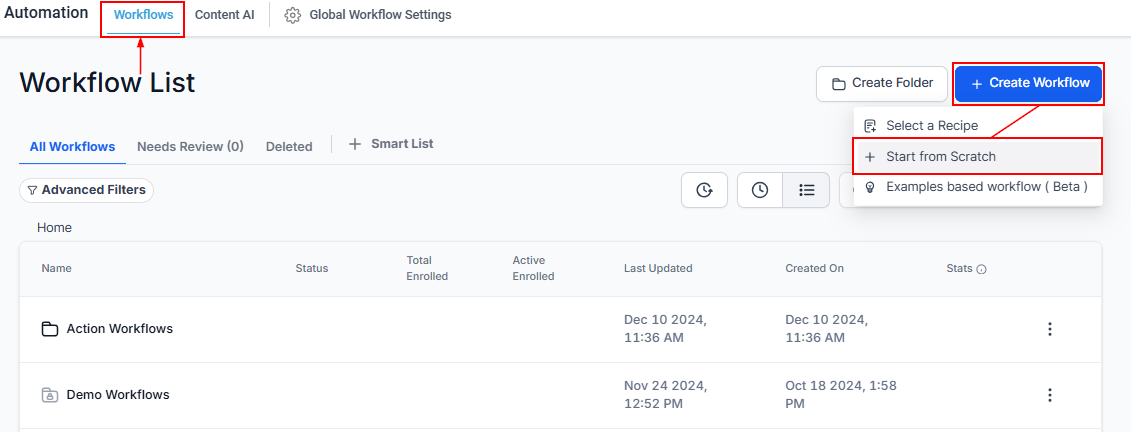
Task: Click the Action Workflows folder icon
Action: tap(50, 329)
